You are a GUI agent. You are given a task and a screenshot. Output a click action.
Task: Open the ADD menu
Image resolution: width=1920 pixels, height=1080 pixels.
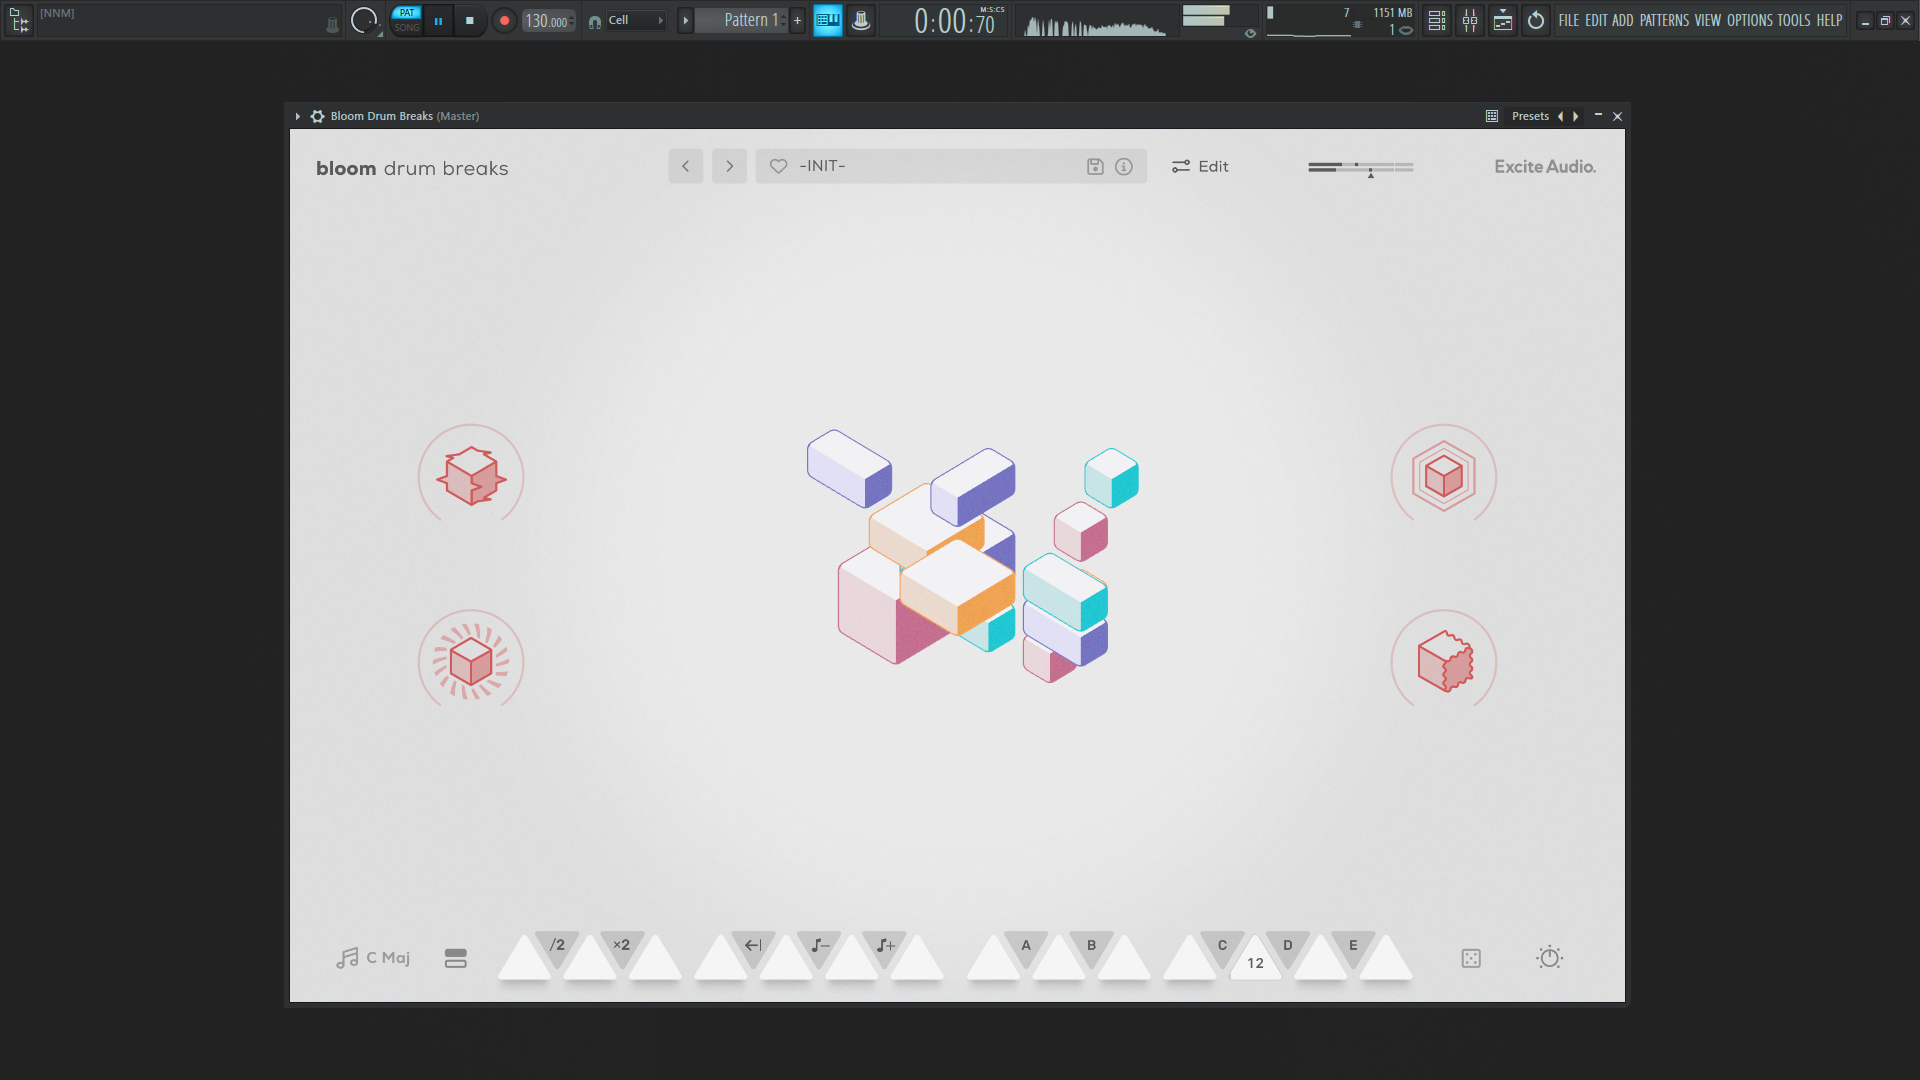(x=1622, y=20)
